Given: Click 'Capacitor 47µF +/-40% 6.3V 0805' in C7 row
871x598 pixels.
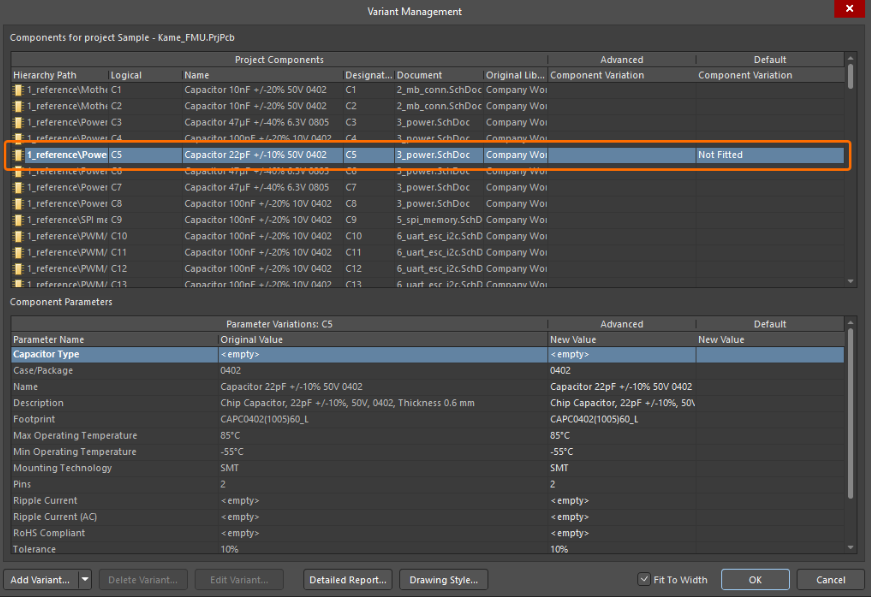Looking at the screenshot, I should tap(262, 188).
